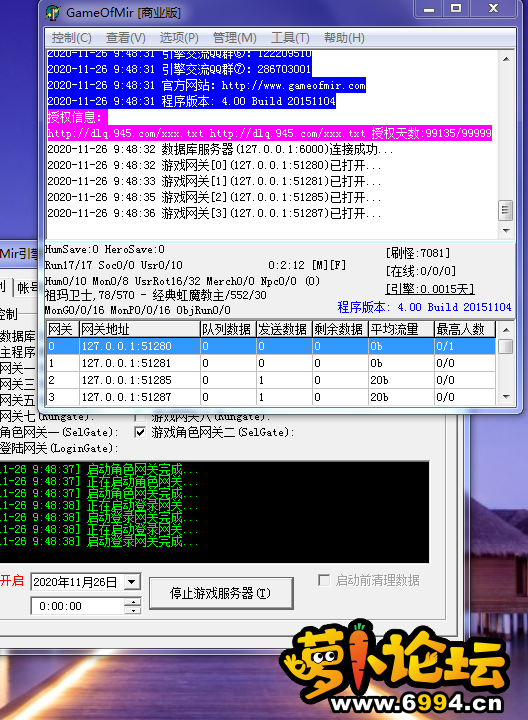528x720 pixels.
Task: Click the [刷怪:7081] status text
Action: [x=418, y=253]
